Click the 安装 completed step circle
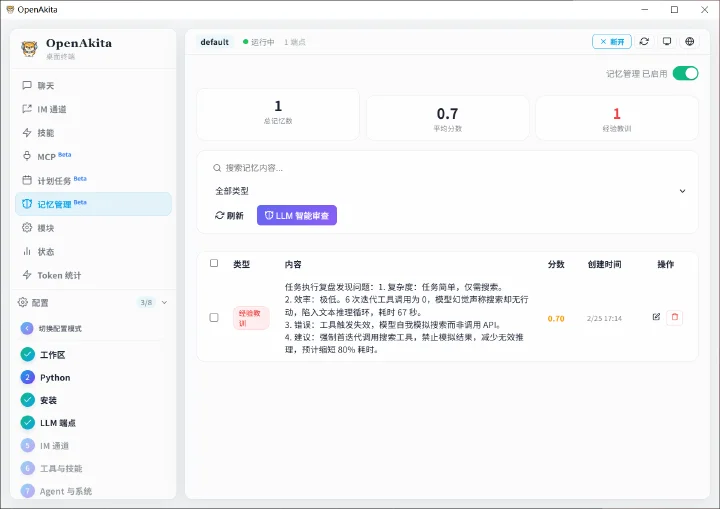 point(28,400)
